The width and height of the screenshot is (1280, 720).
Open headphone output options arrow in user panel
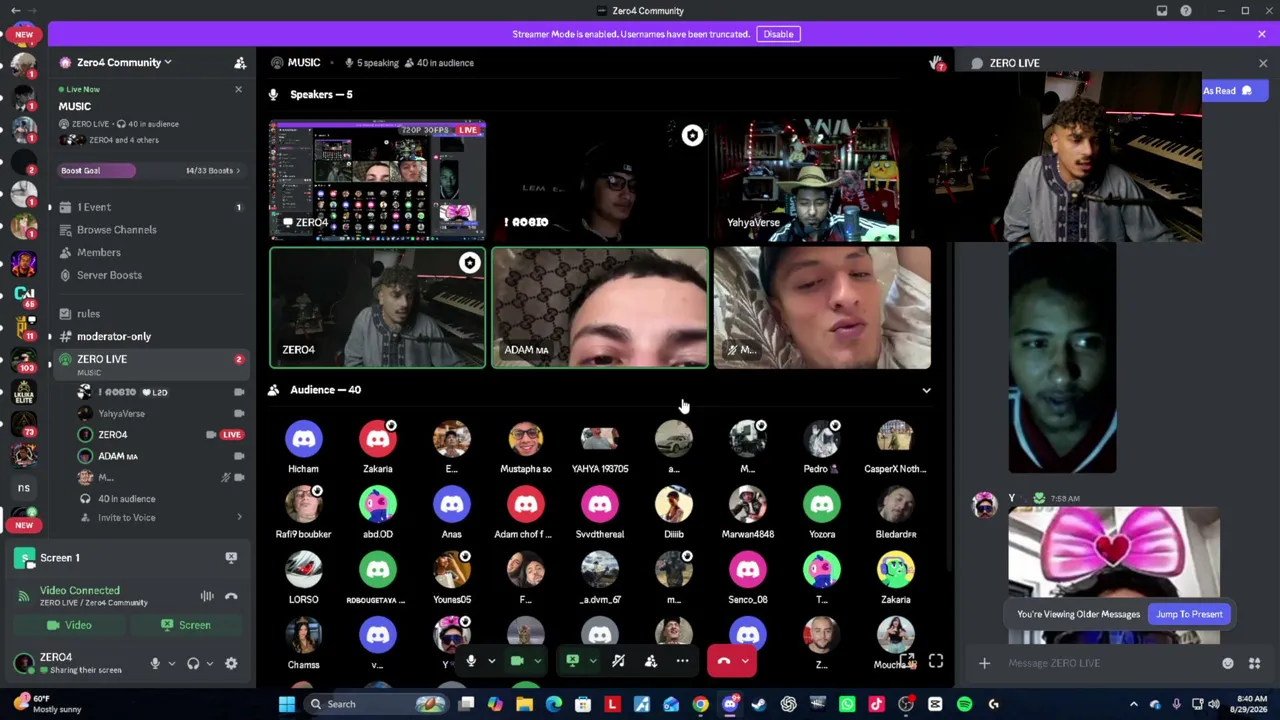point(209,664)
